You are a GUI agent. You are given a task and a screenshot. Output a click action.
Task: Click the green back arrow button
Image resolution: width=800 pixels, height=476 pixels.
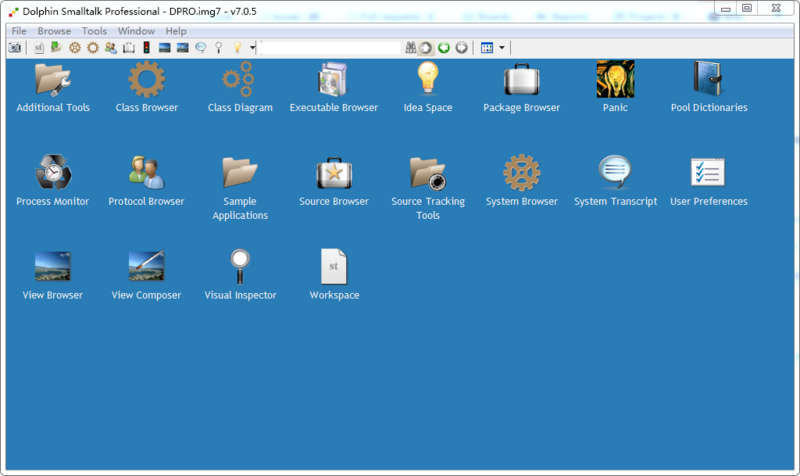click(444, 48)
